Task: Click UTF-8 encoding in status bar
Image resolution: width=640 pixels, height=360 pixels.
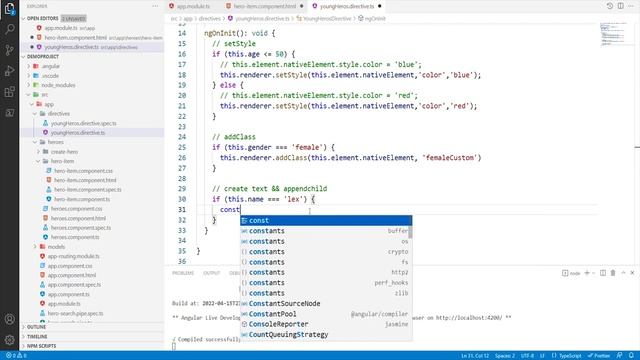Action: [527, 356]
